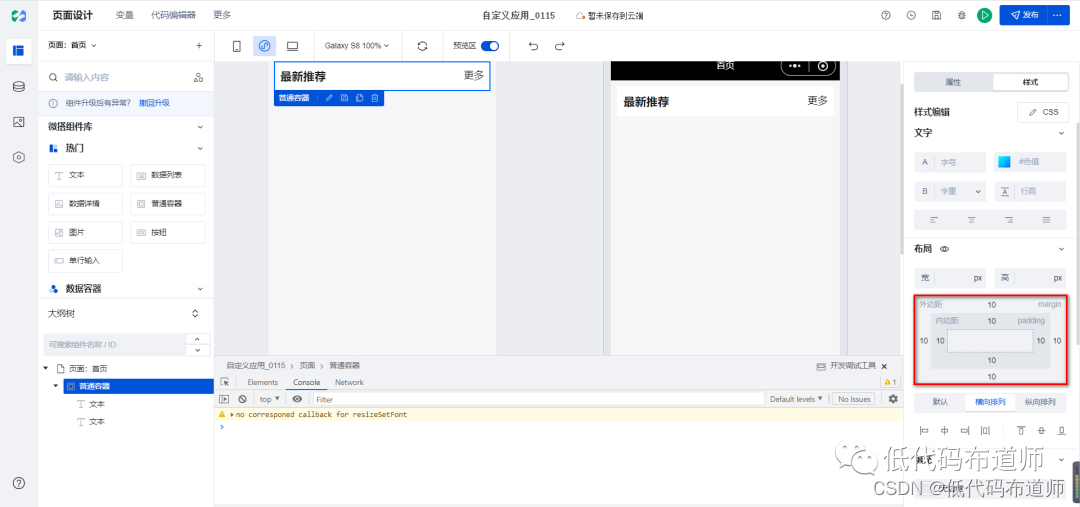Switch to devtools Elements tab
The image size is (1080, 507).
point(262,382)
